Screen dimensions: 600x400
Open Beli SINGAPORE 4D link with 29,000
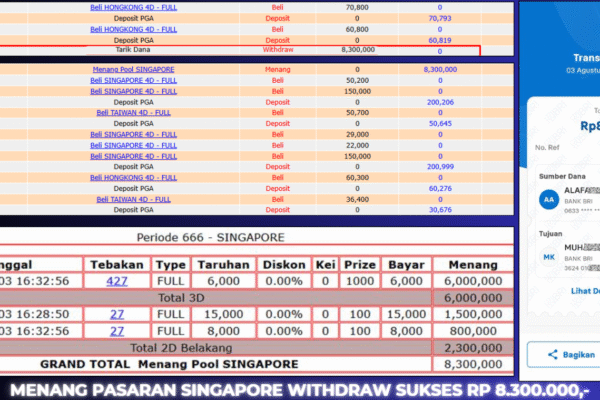(x=134, y=134)
